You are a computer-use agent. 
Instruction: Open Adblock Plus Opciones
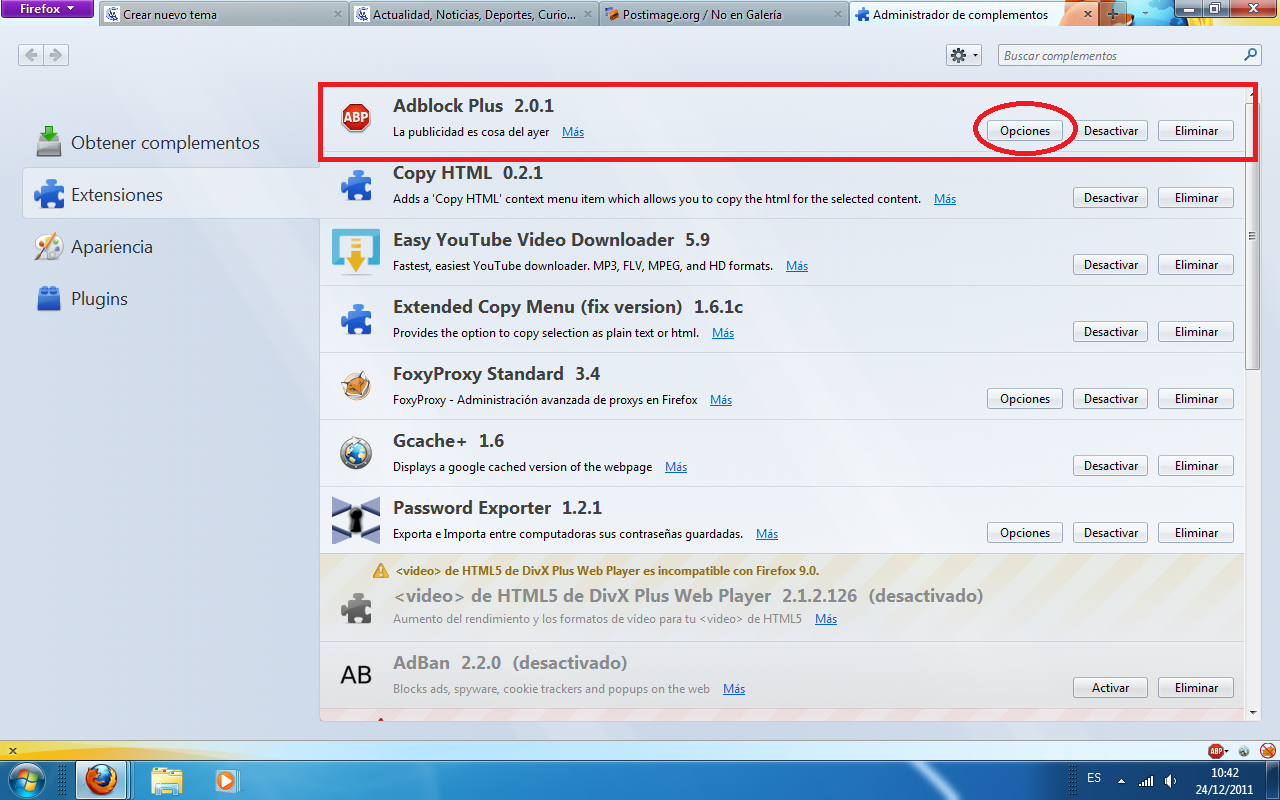pyautogui.click(x=1025, y=131)
